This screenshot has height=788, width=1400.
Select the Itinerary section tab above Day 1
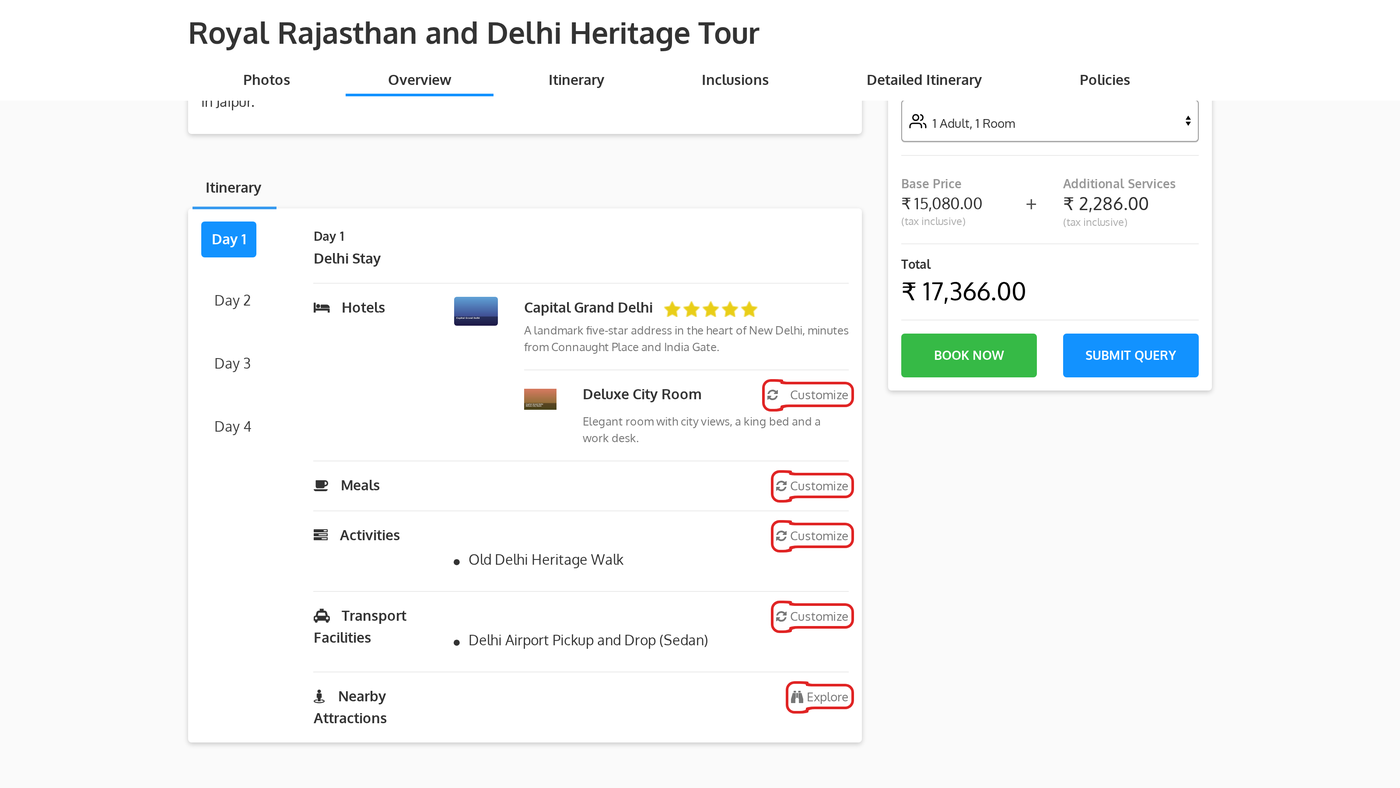234,188
